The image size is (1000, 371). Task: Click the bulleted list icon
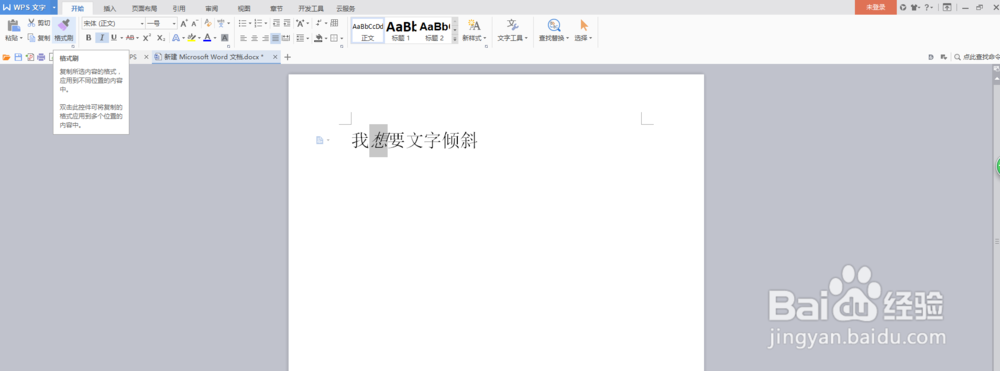coord(242,23)
